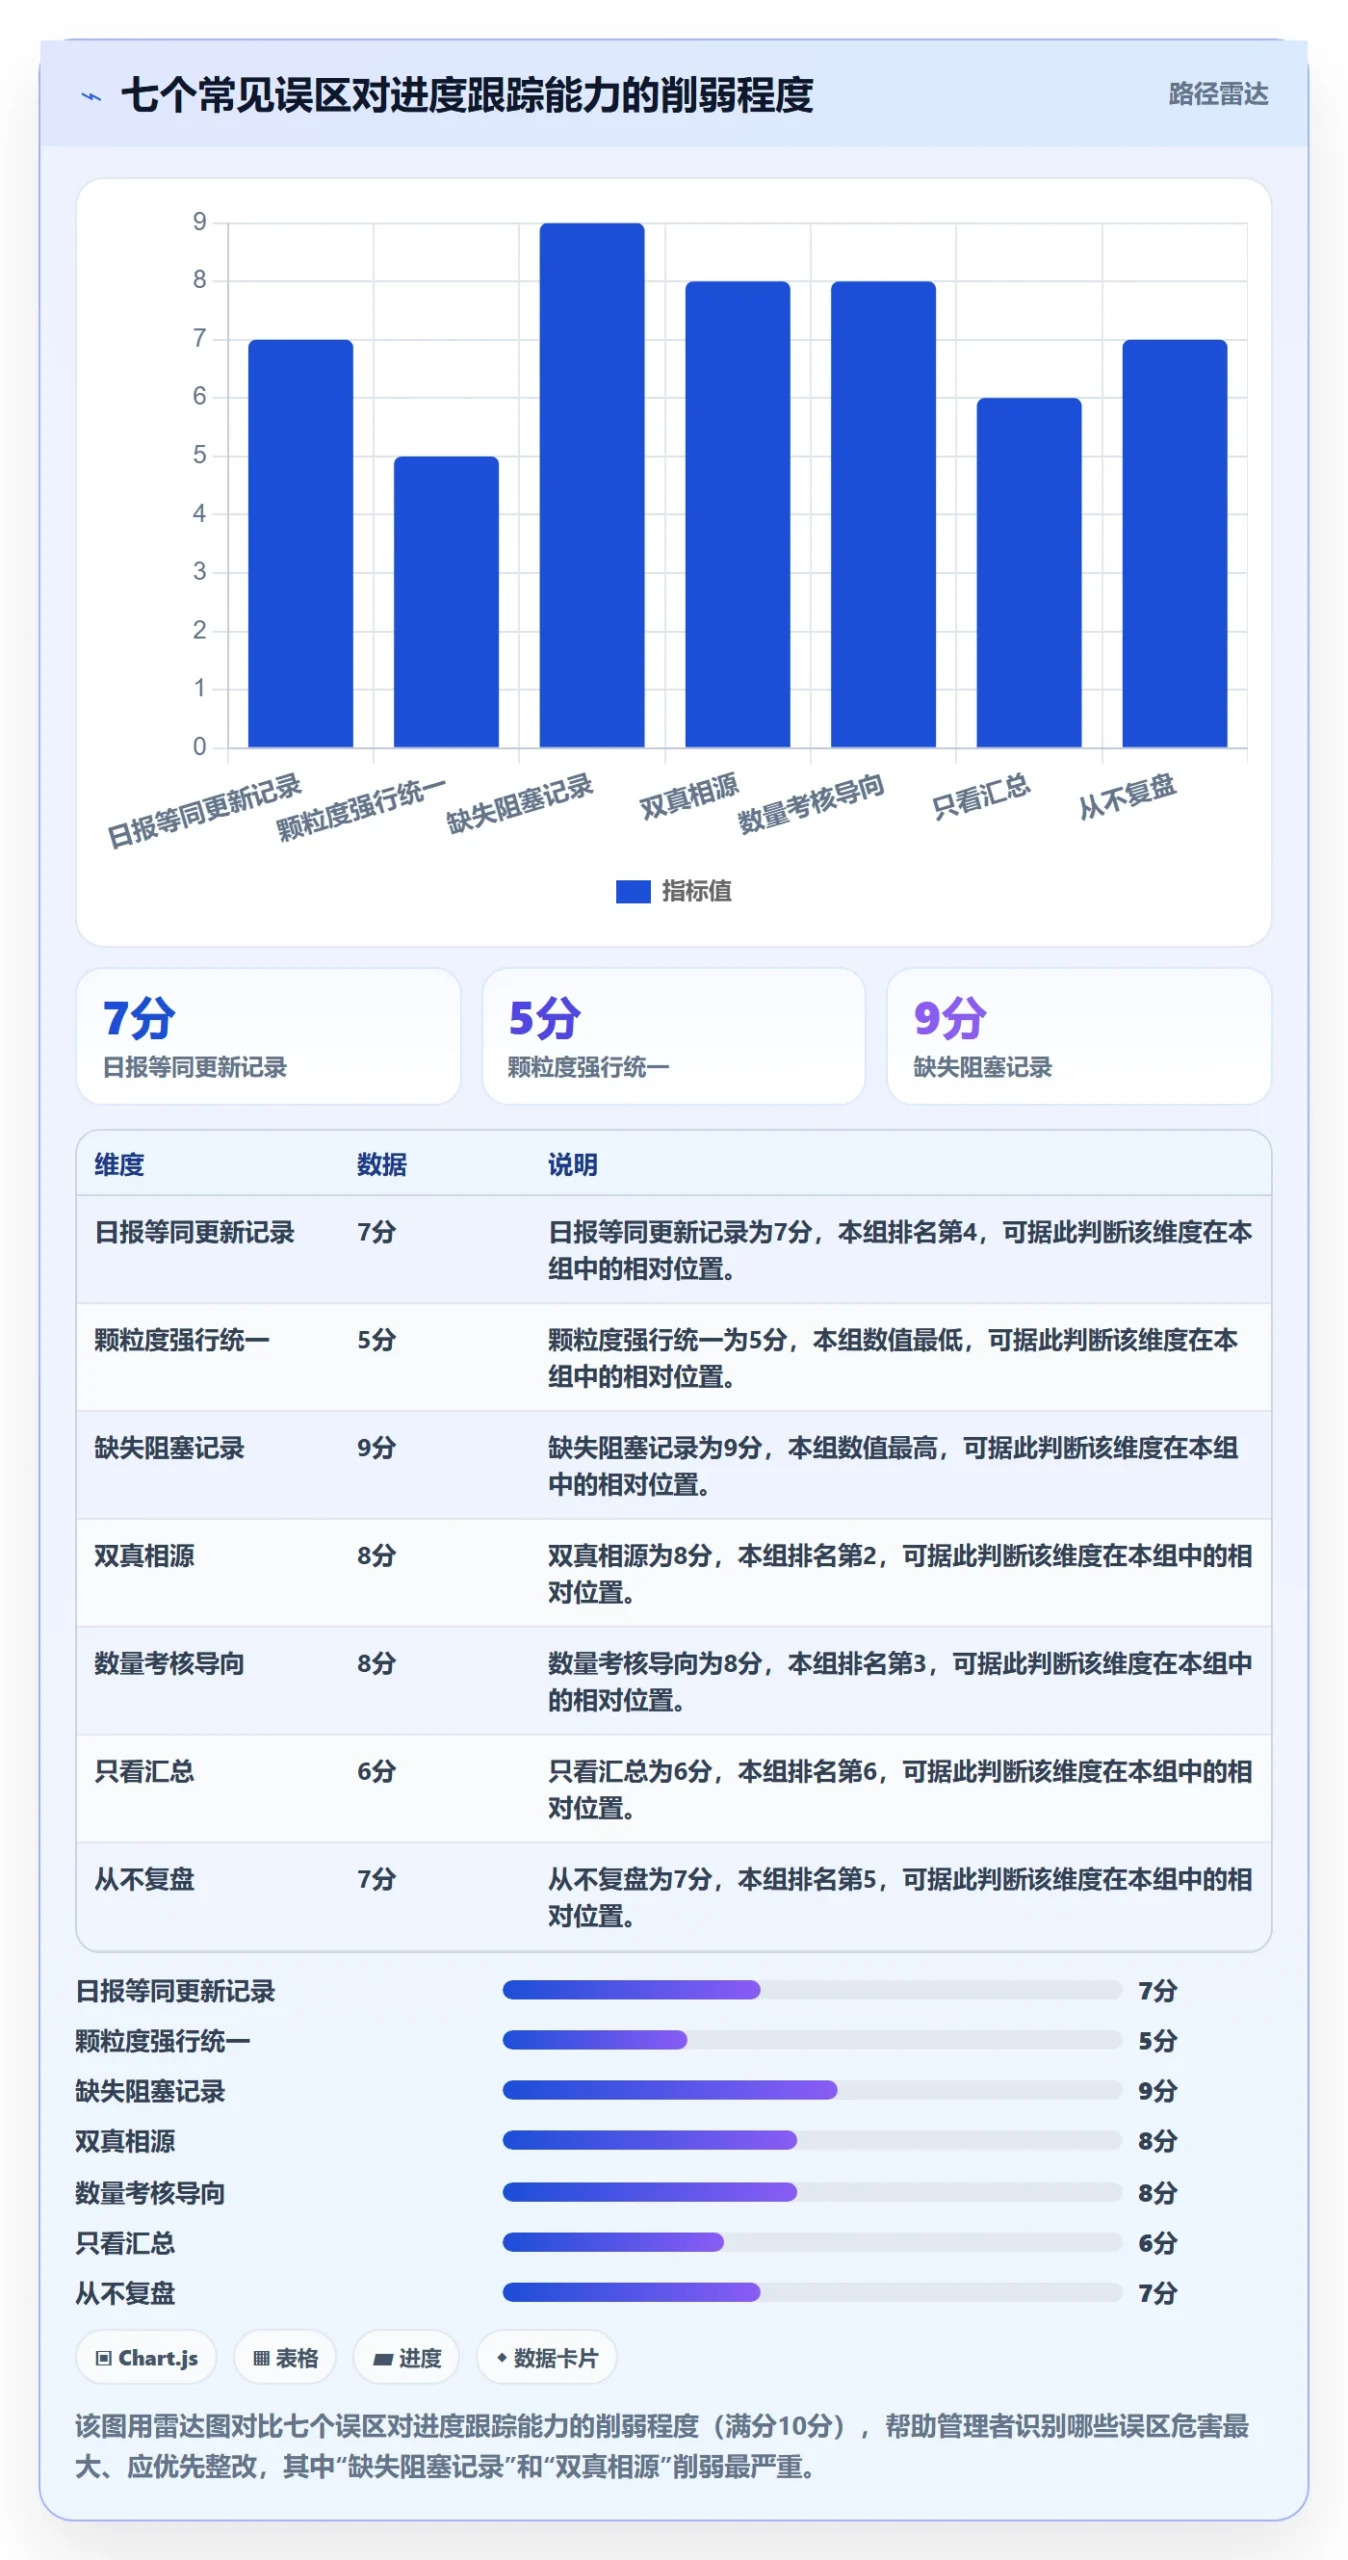Click the 缺失阻塞记录 bar in chart
The image size is (1348, 2560).
pyautogui.click(x=591, y=484)
